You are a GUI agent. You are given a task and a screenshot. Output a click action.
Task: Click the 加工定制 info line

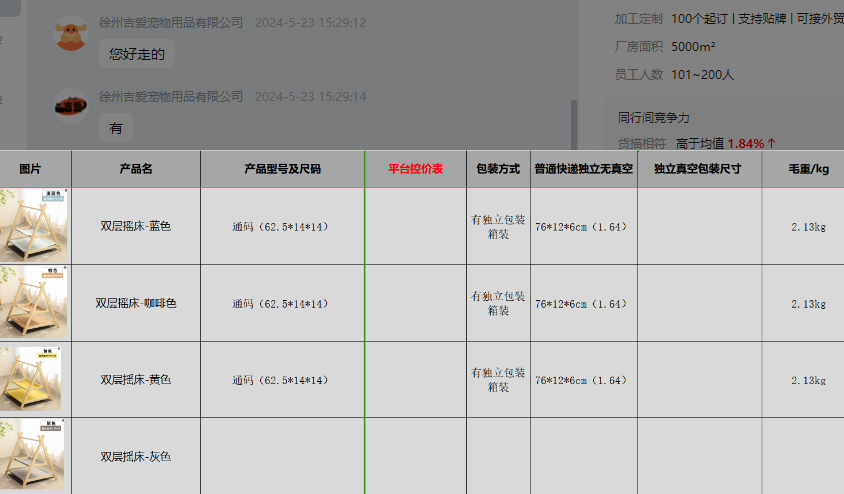729,19
